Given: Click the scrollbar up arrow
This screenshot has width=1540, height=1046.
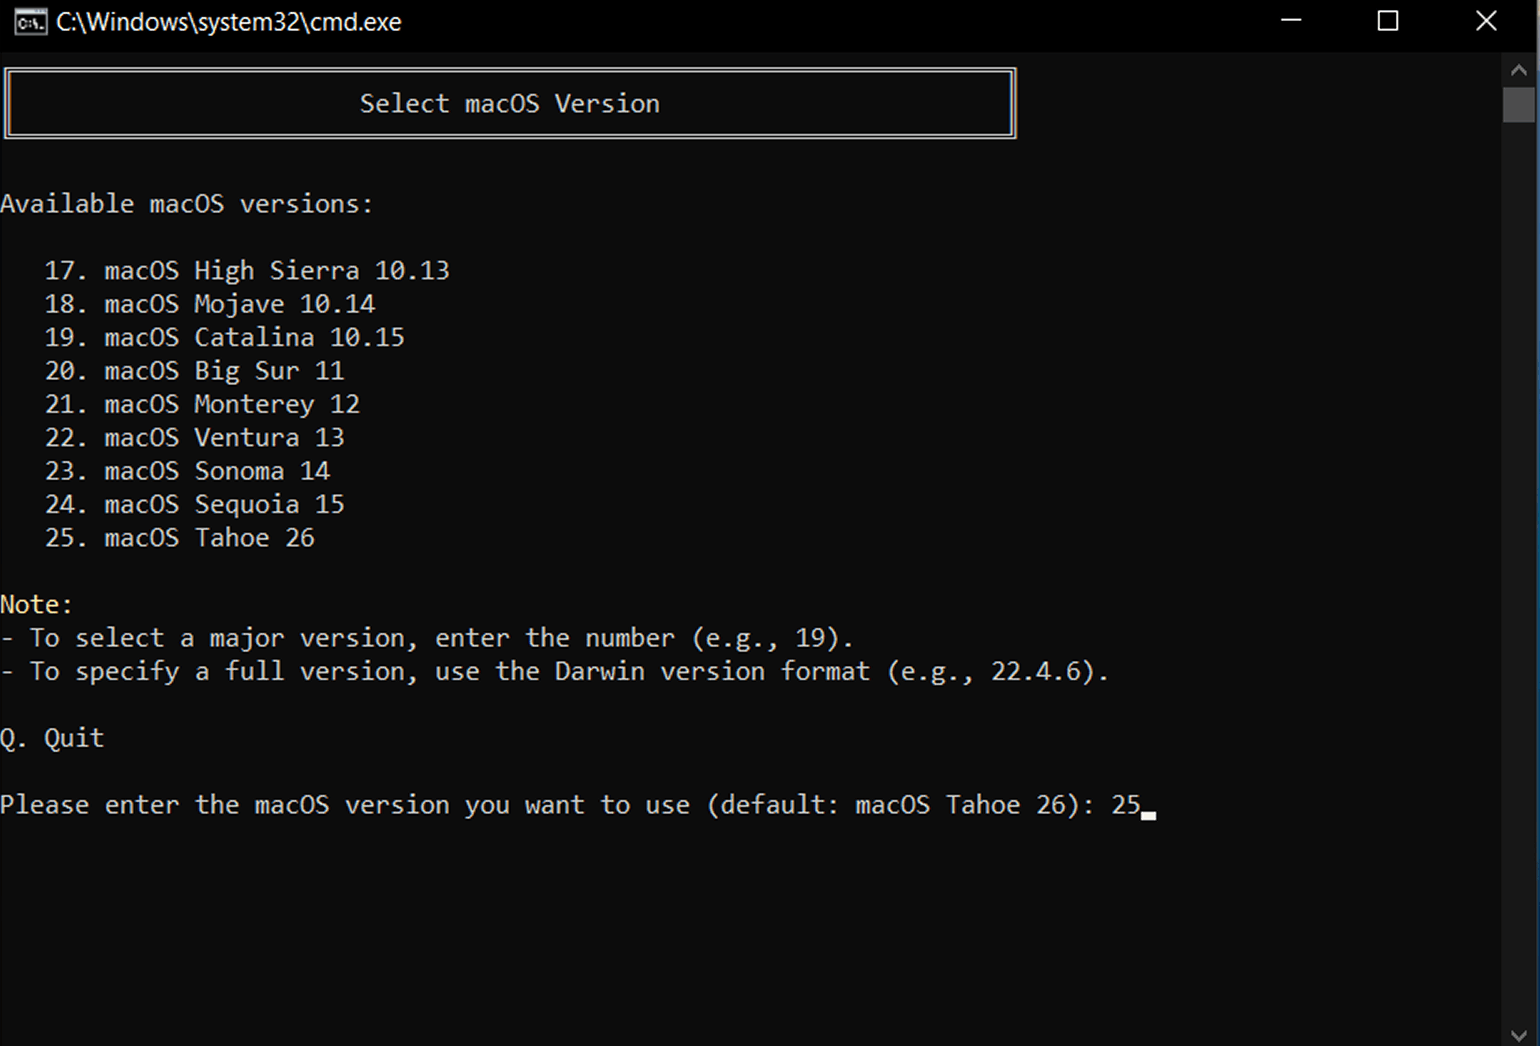Looking at the screenshot, I should click(x=1519, y=70).
